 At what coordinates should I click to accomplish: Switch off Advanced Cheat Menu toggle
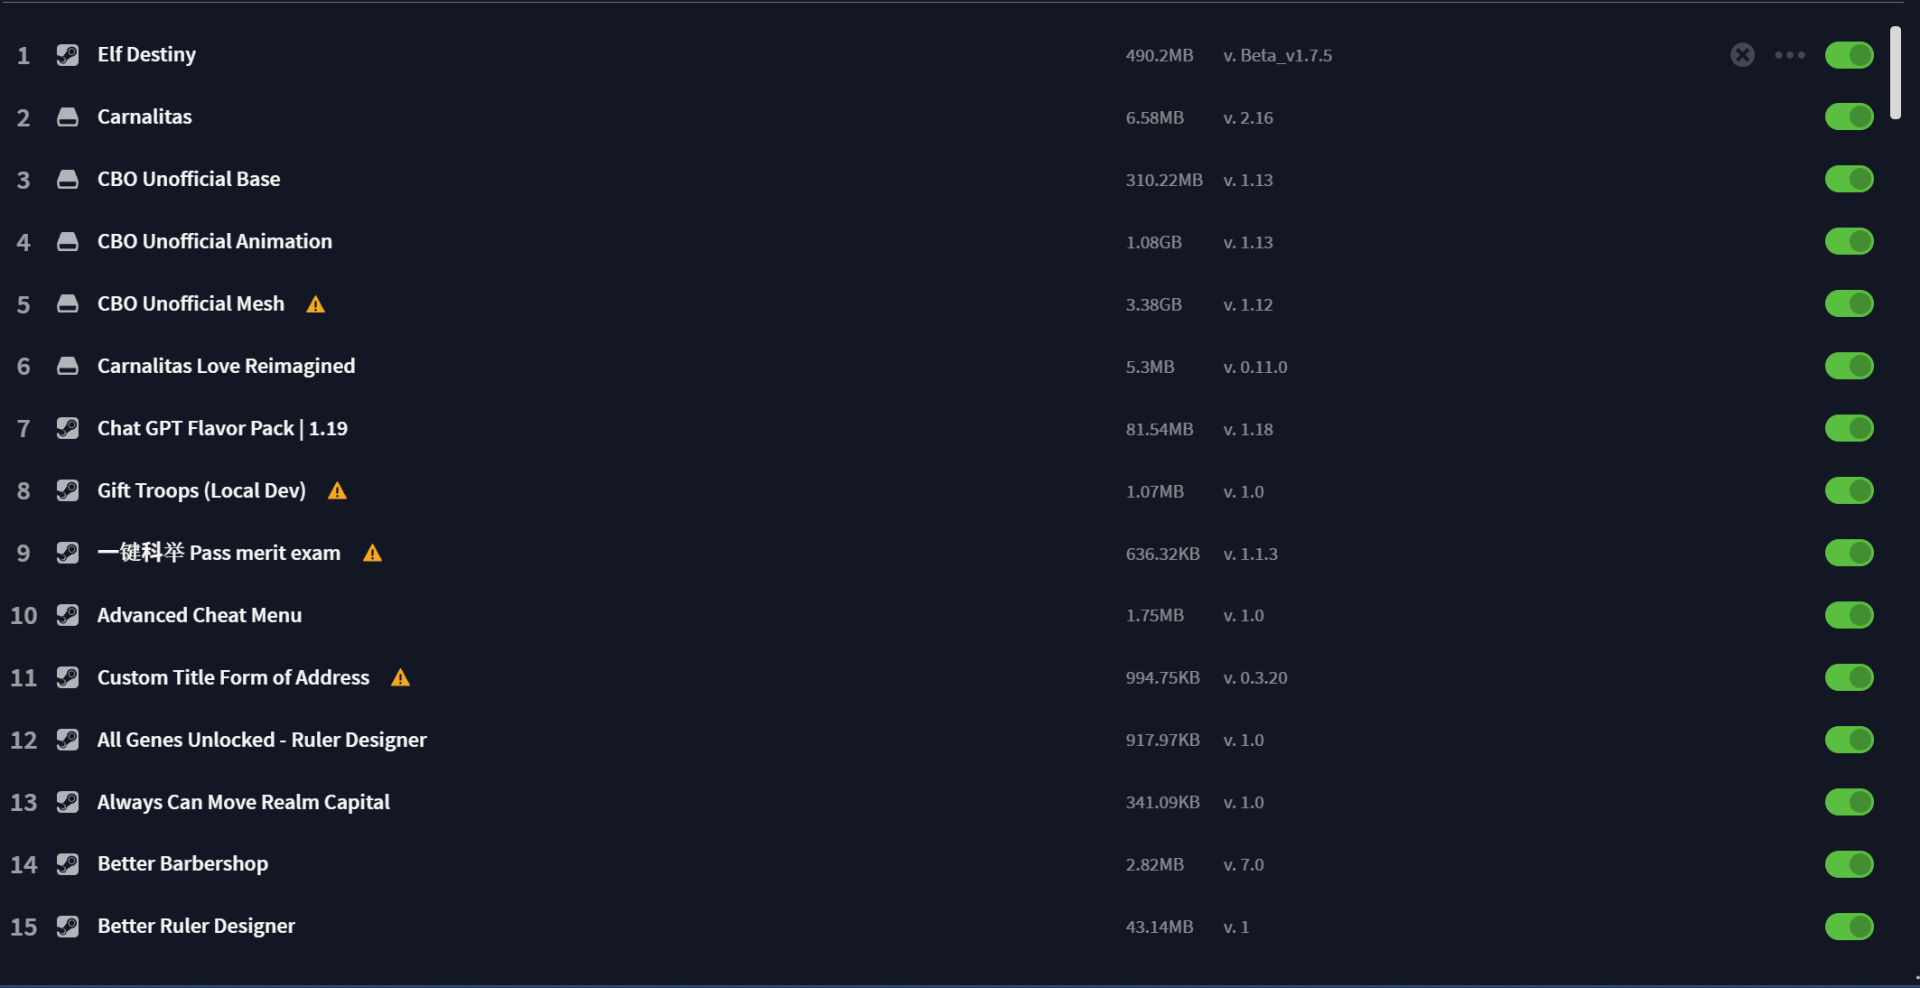1849,615
